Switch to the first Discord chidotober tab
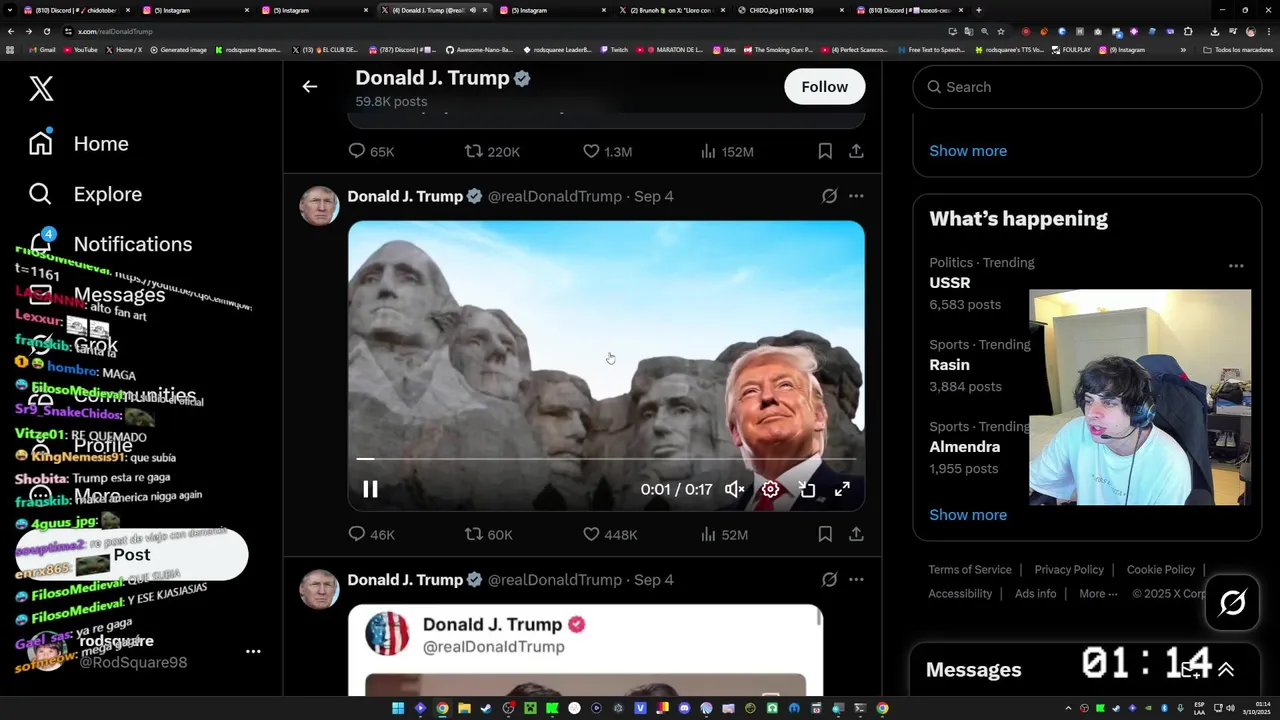1280x720 pixels. click(75, 10)
